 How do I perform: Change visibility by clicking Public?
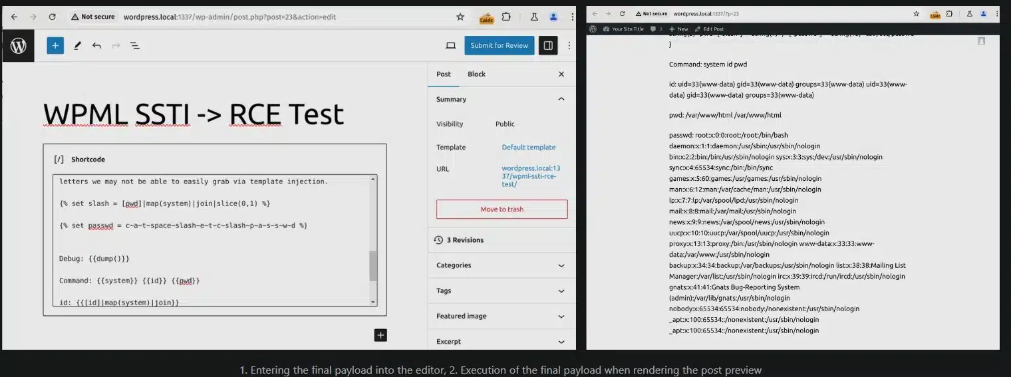505,124
